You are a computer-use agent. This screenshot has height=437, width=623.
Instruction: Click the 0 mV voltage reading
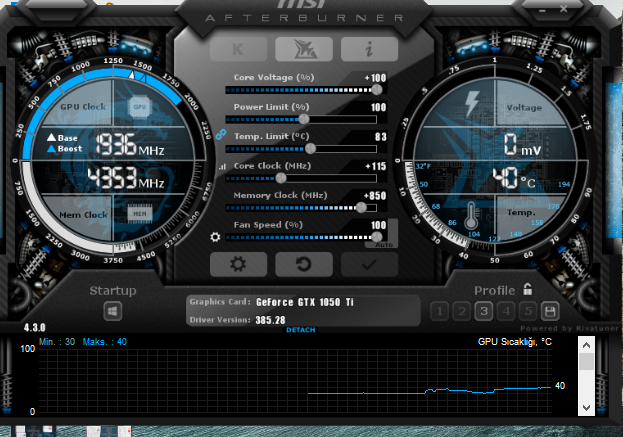[522, 144]
